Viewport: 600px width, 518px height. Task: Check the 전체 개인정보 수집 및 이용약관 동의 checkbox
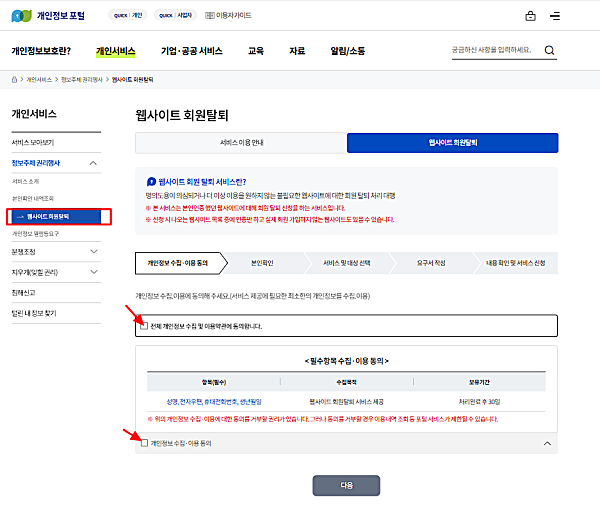(x=144, y=326)
